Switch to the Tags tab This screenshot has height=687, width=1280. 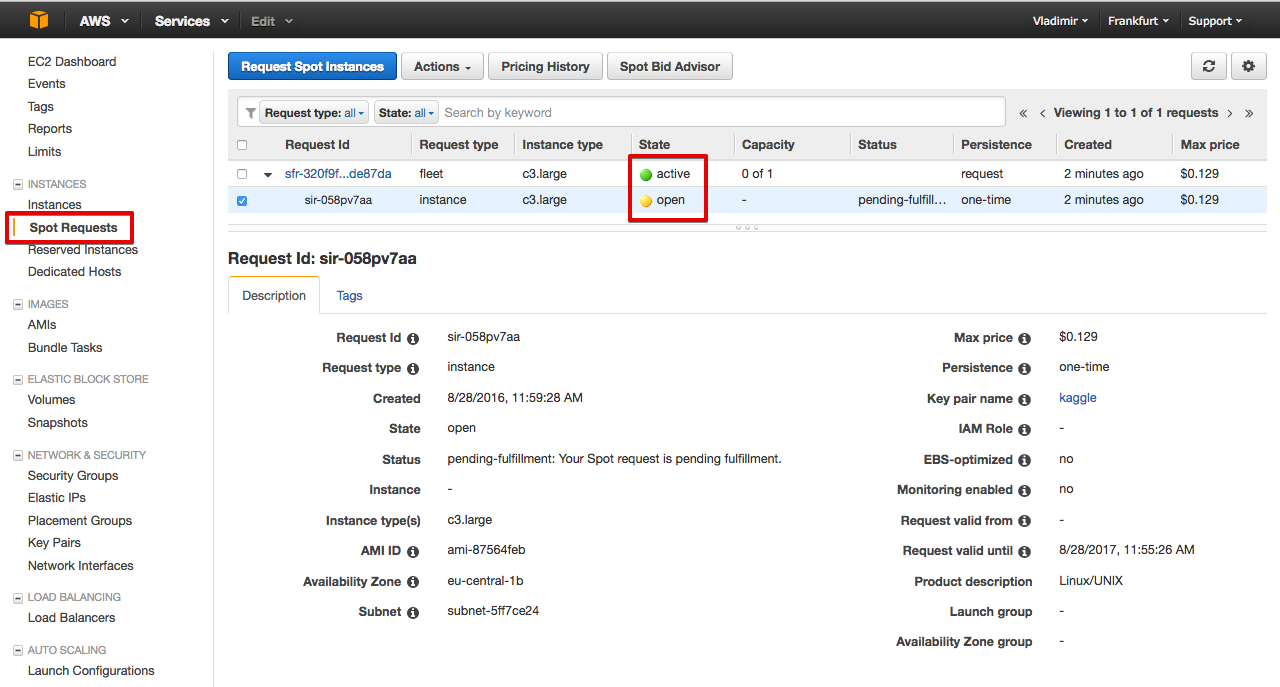pyautogui.click(x=350, y=296)
